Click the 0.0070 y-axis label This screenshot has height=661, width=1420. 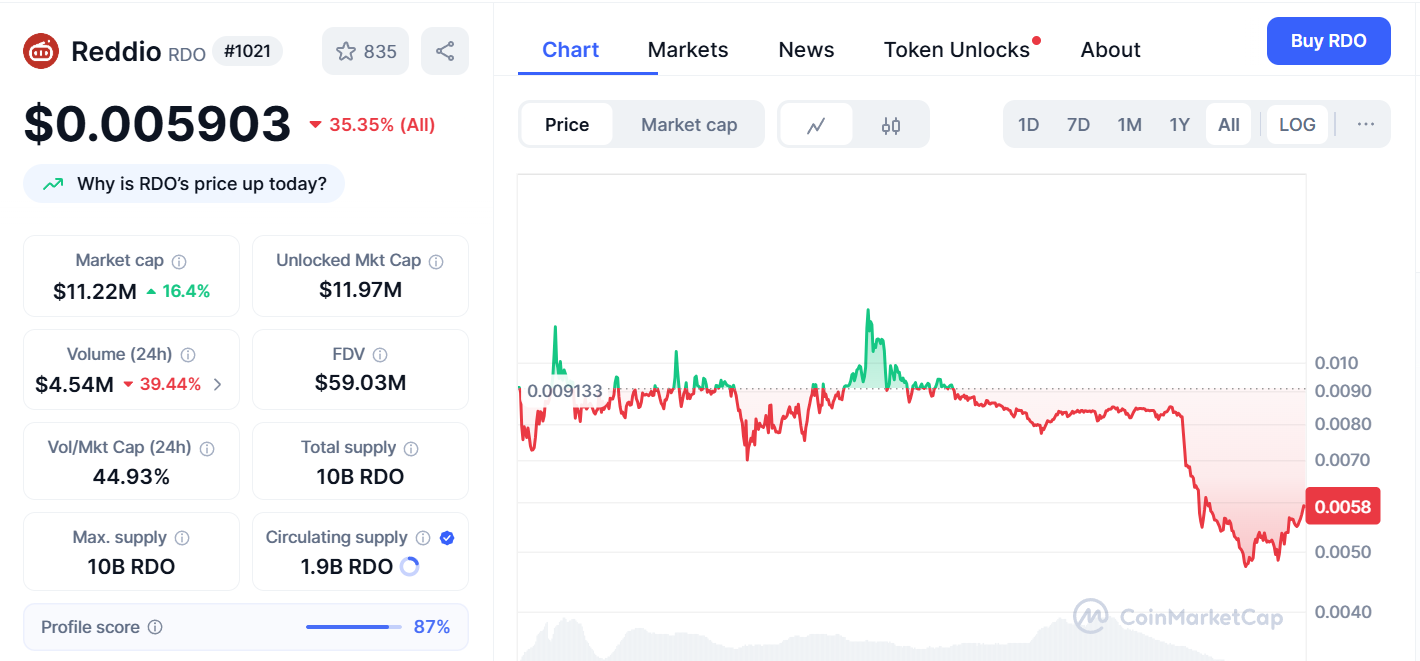point(1342,460)
